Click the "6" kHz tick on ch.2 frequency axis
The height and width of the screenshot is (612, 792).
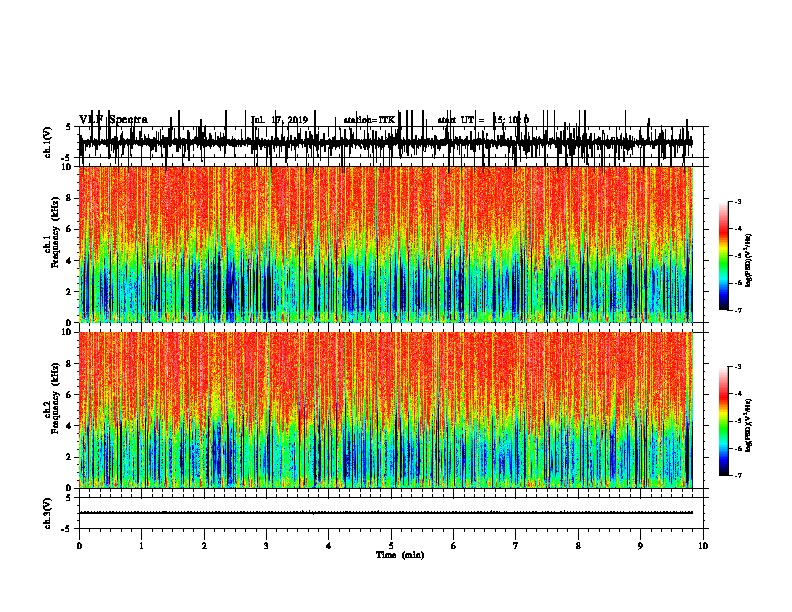coord(70,395)
